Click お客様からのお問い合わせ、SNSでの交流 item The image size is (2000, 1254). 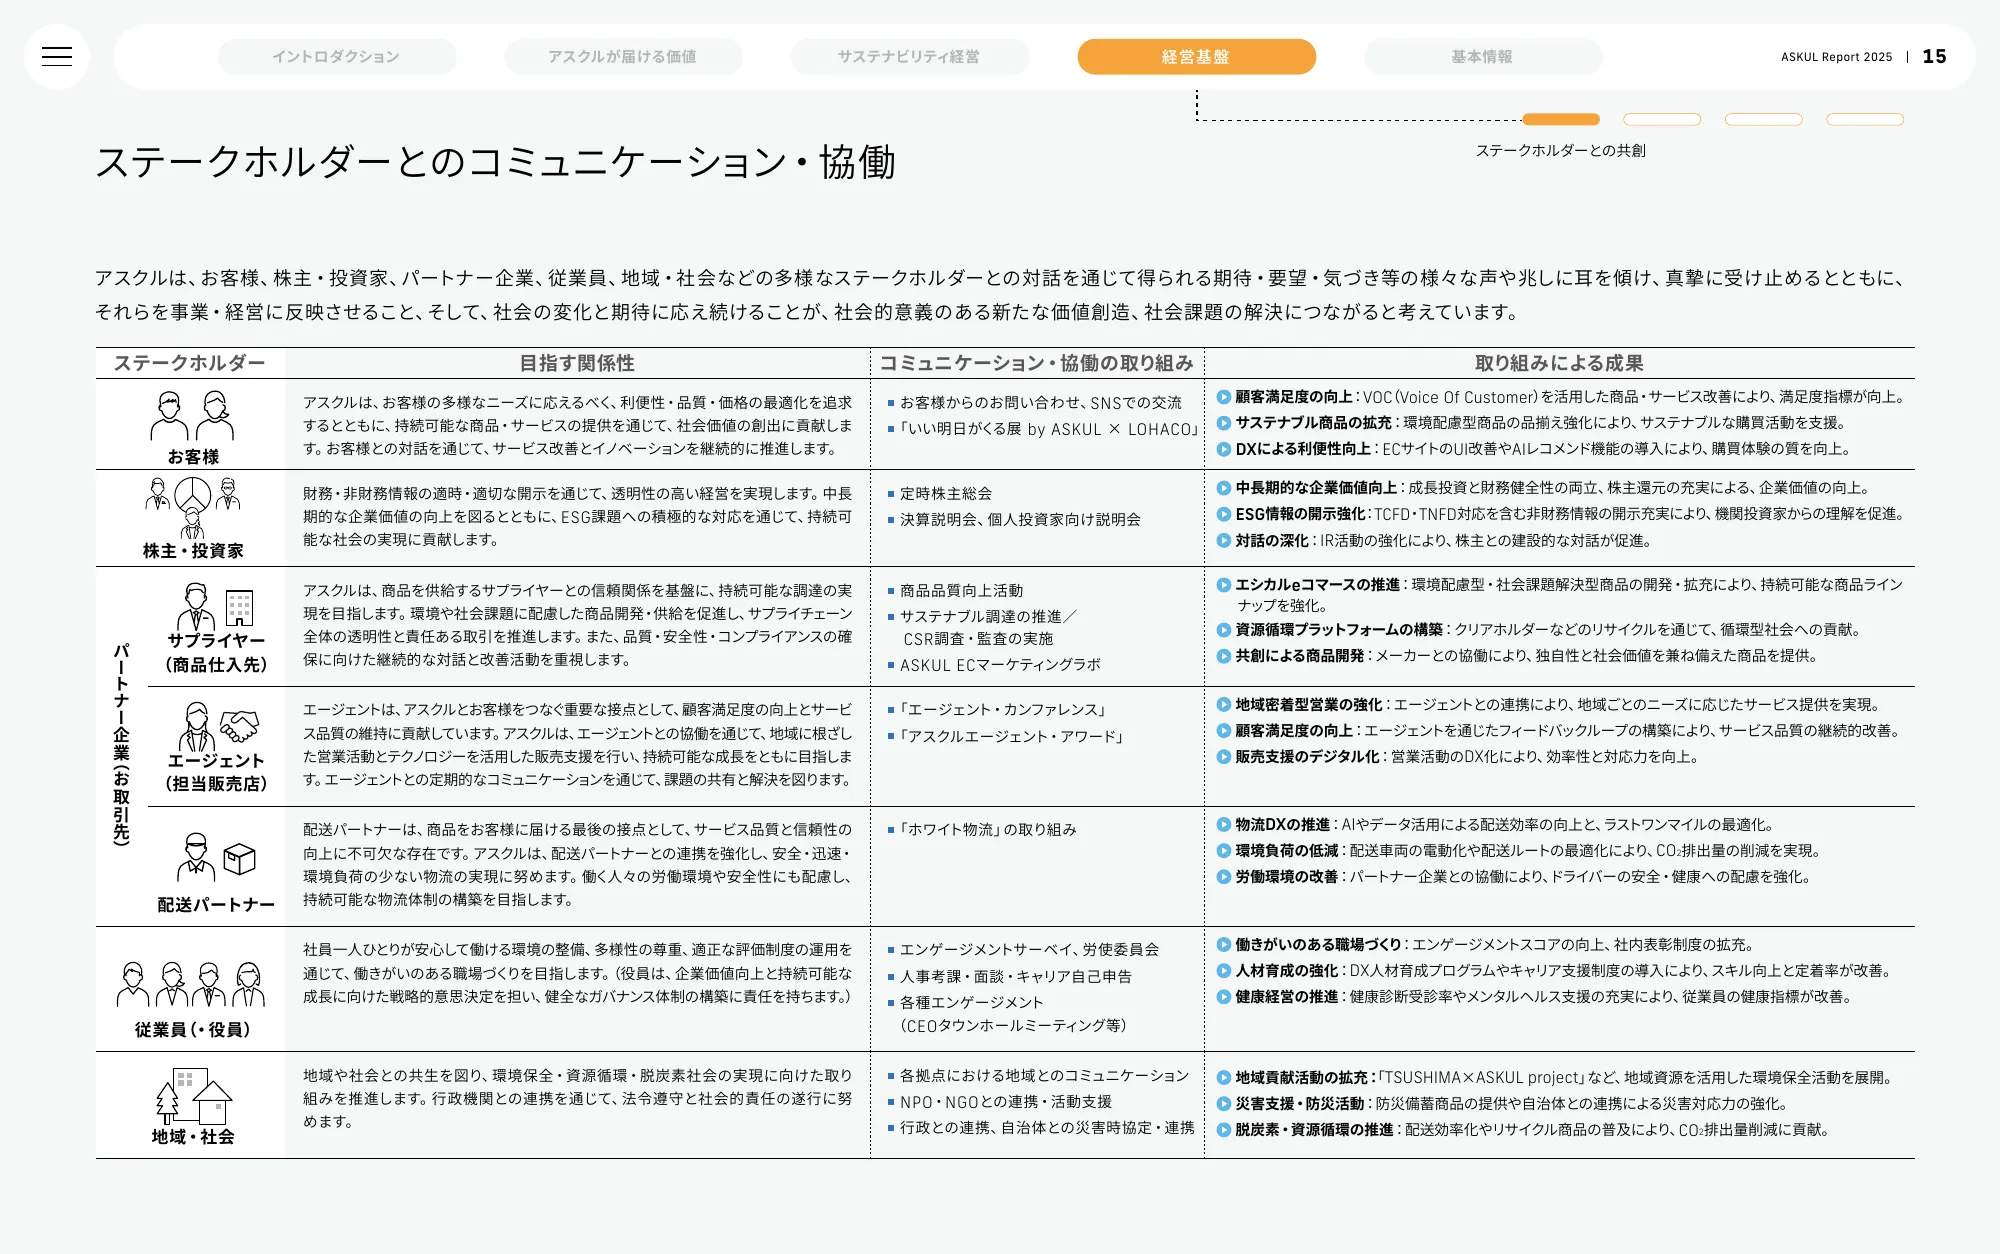tap(1040, 403)
